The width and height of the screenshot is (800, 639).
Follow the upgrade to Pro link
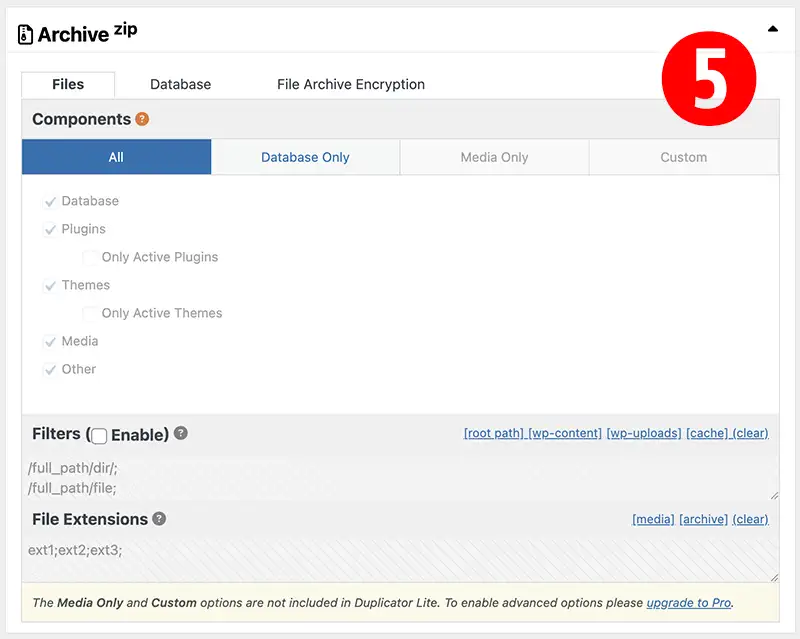click(x=689, y=603)
